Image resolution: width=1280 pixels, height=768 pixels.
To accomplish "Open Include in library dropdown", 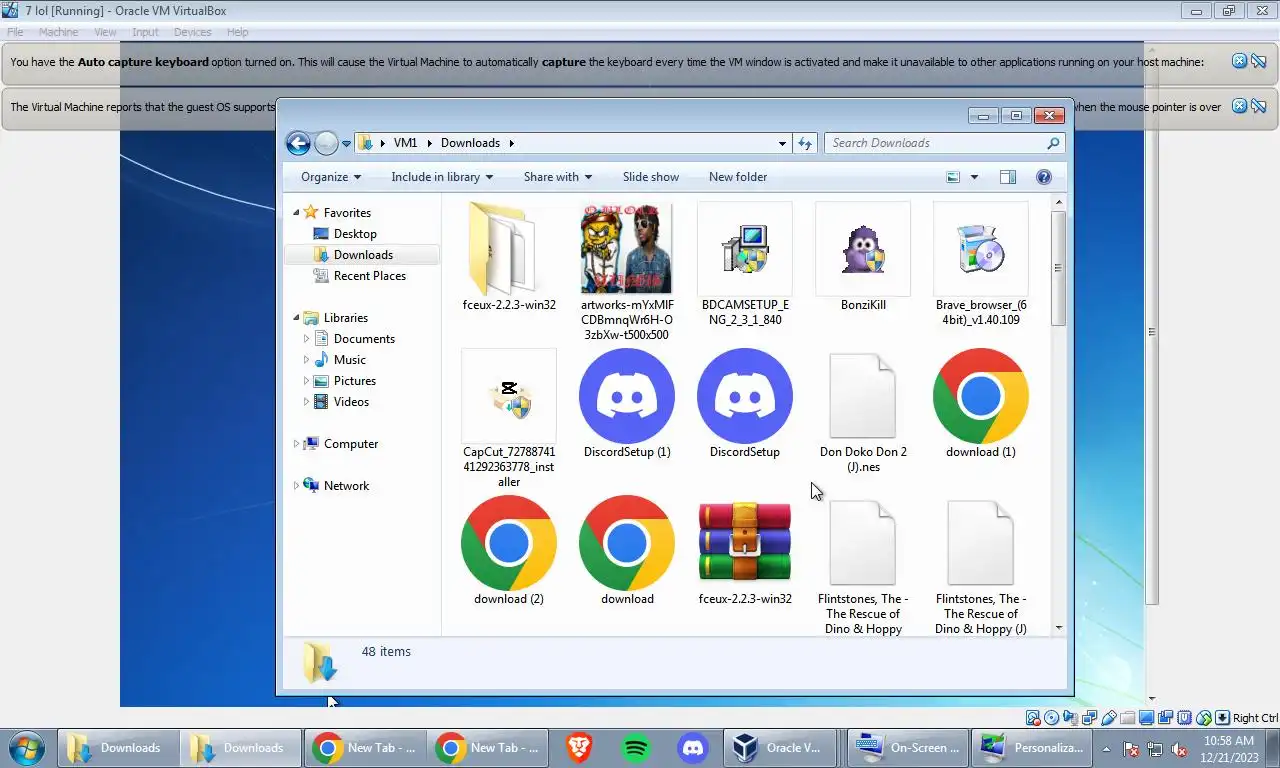I will (x=442, y=177).
